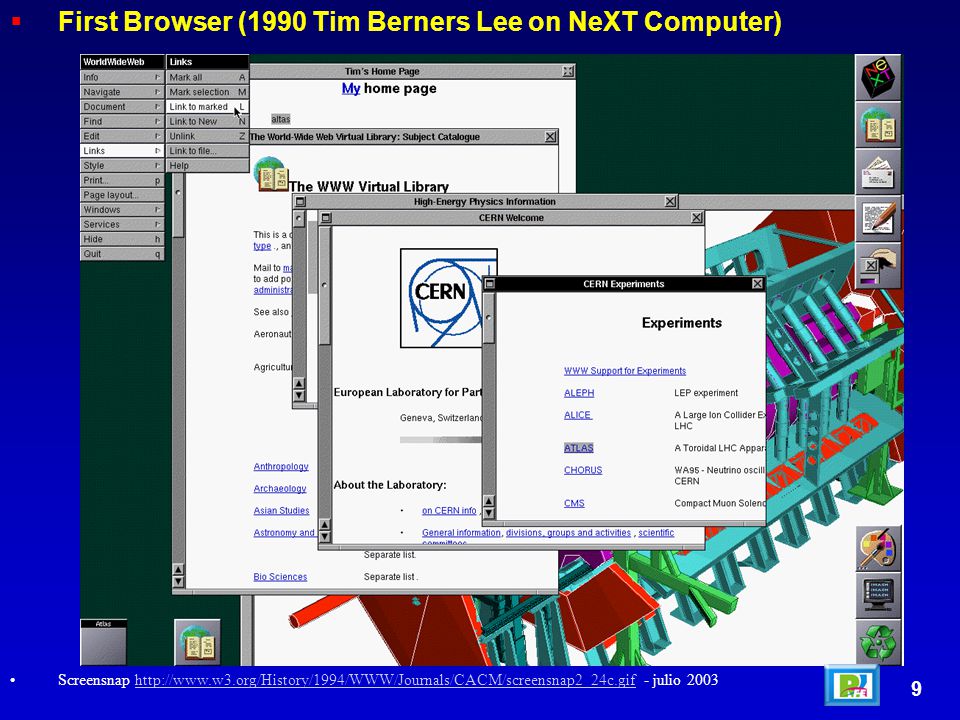Image resolution: width=960 pixels, height=720 pixels.
Task: Select the Links menu item
Action: 122,151
